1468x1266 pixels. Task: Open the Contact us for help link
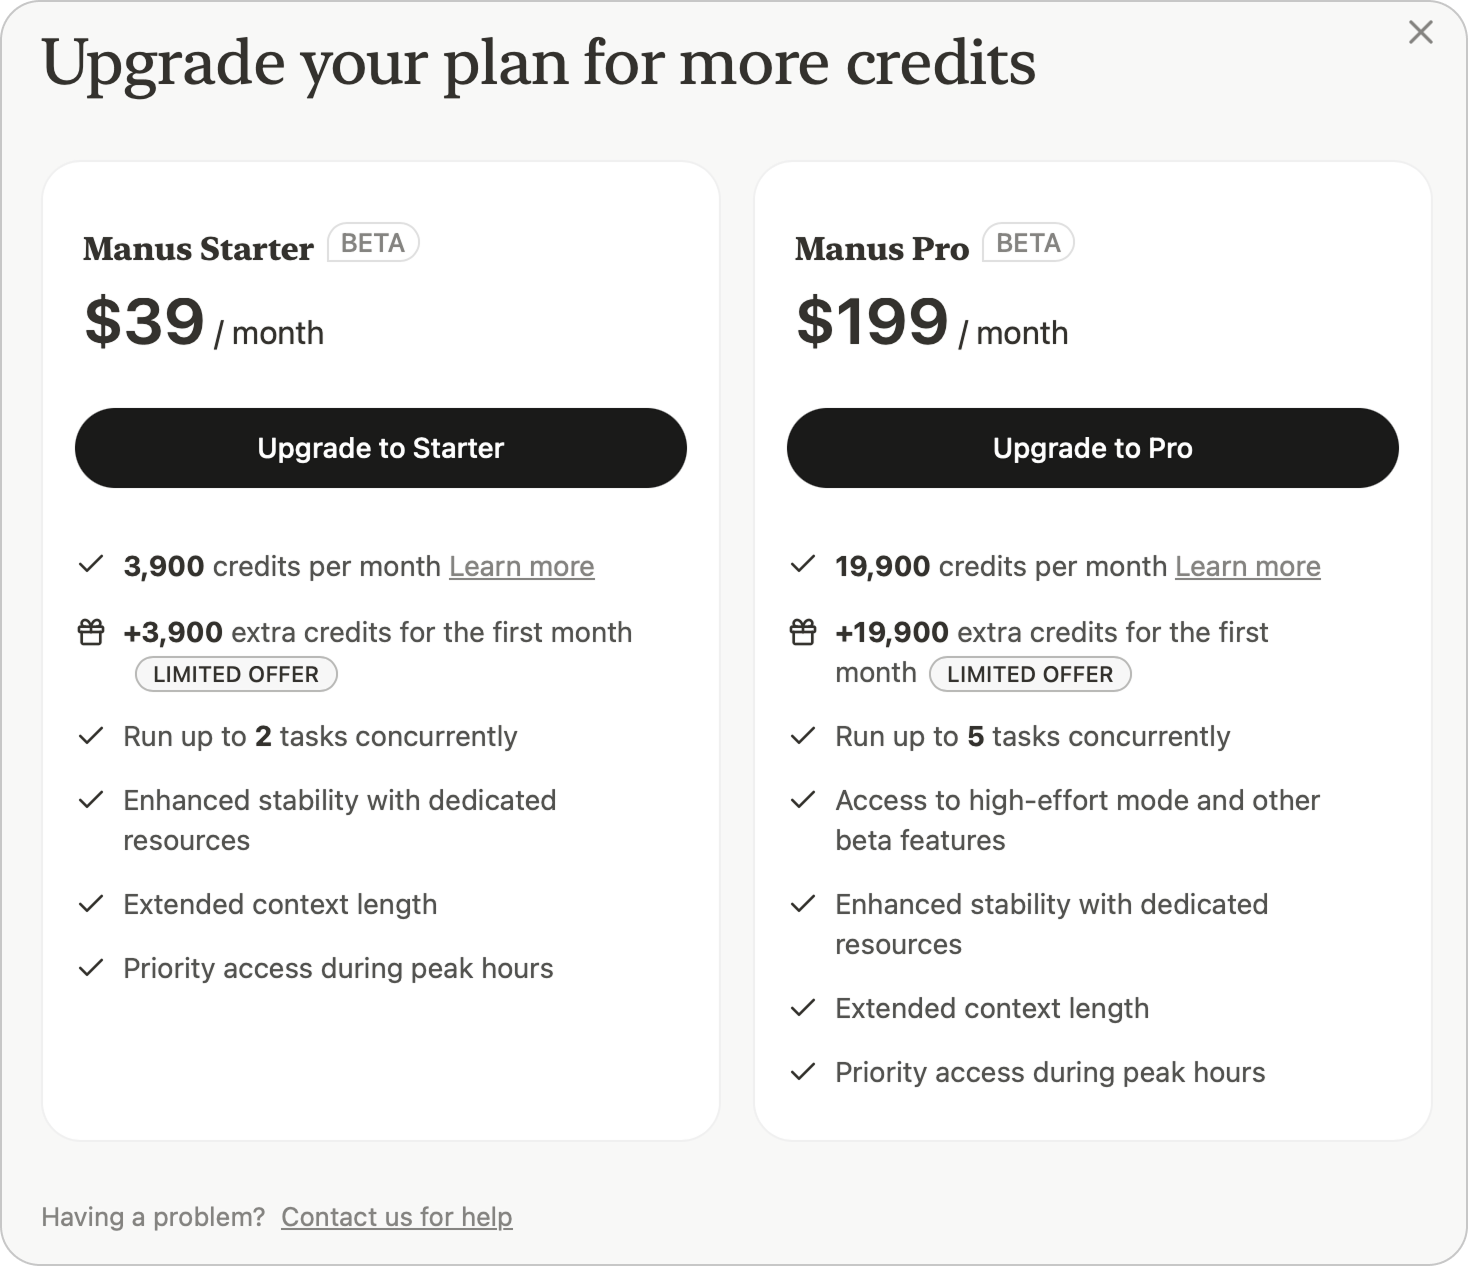pyautogui.click(x=397, y=1217)
